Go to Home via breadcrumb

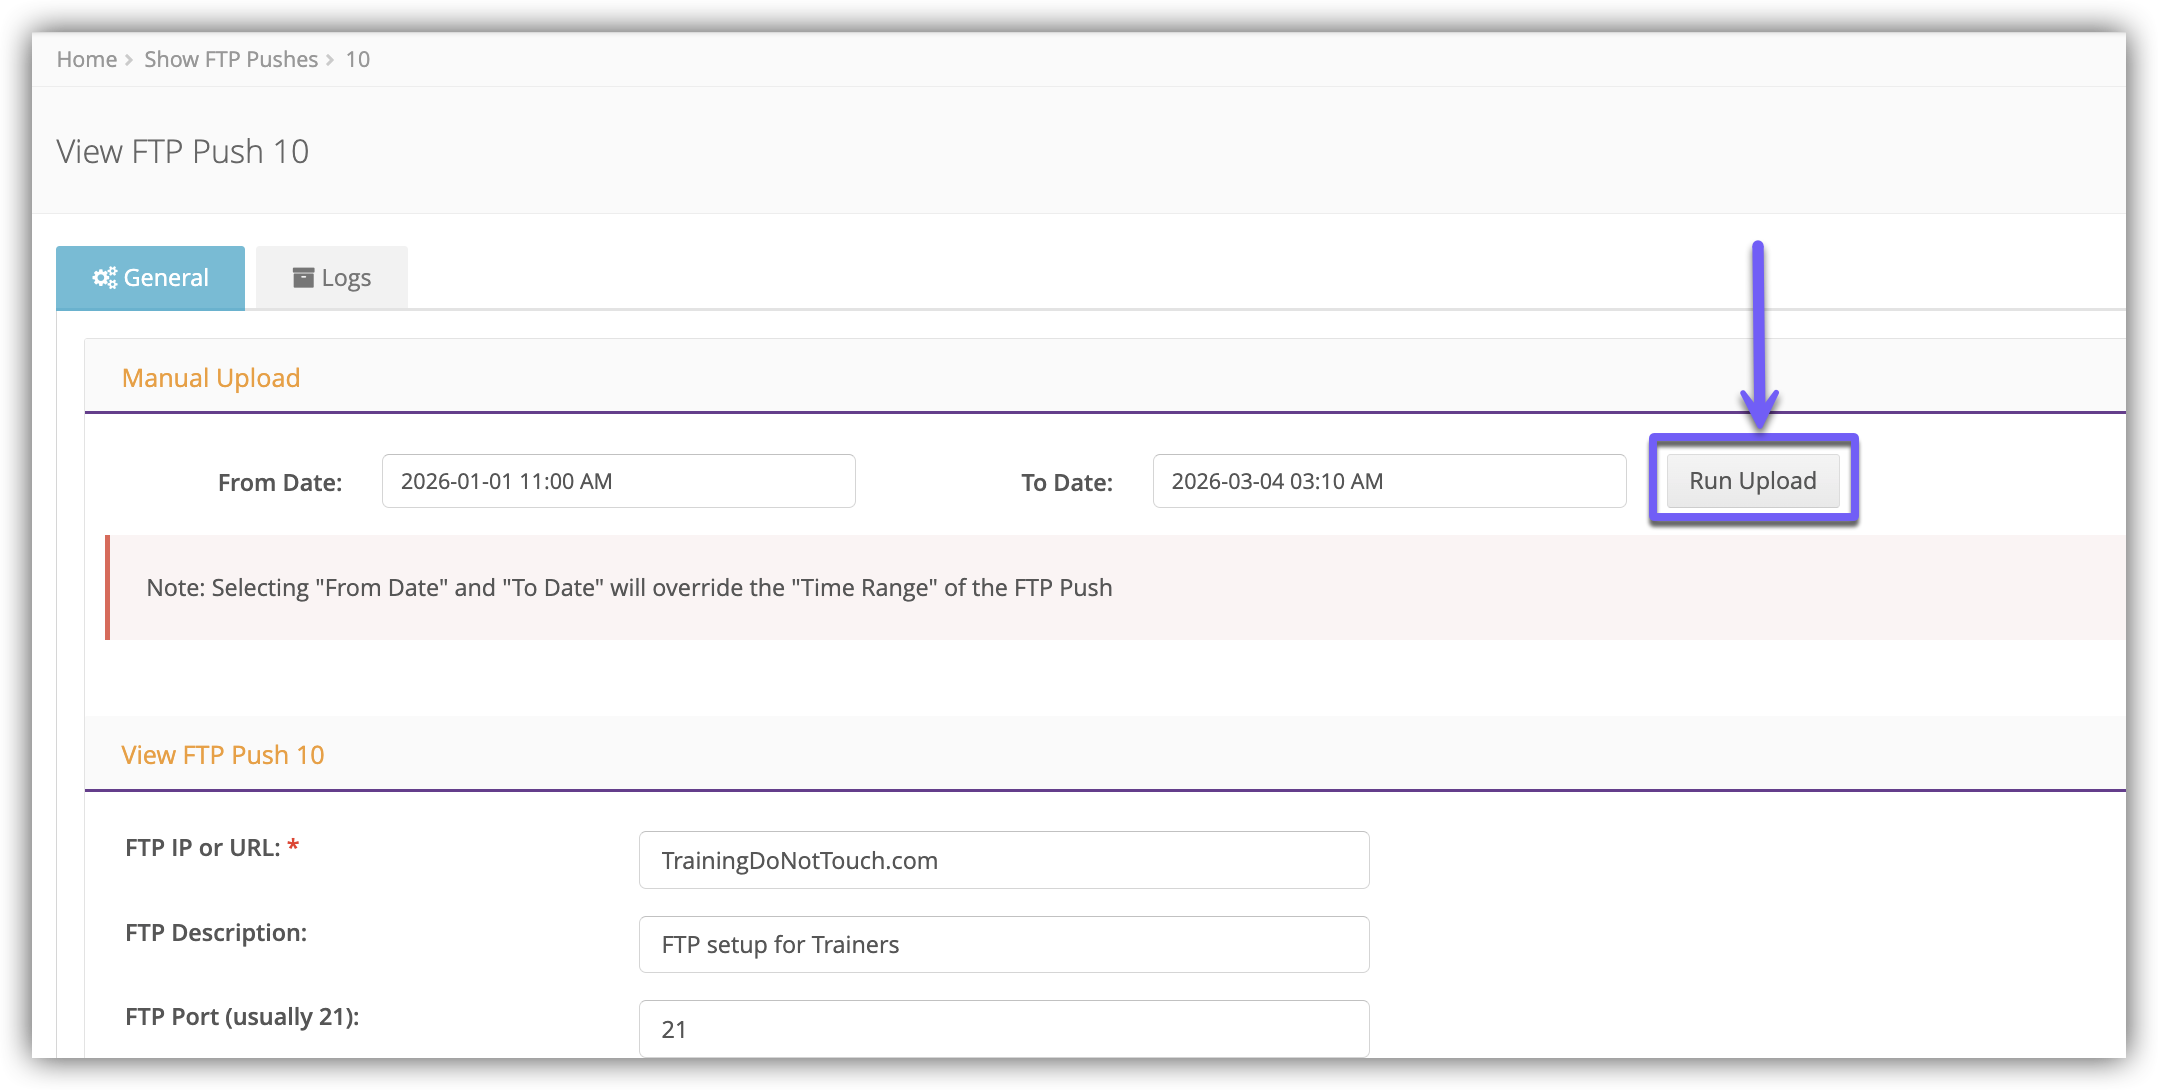(x=87, y=60)
